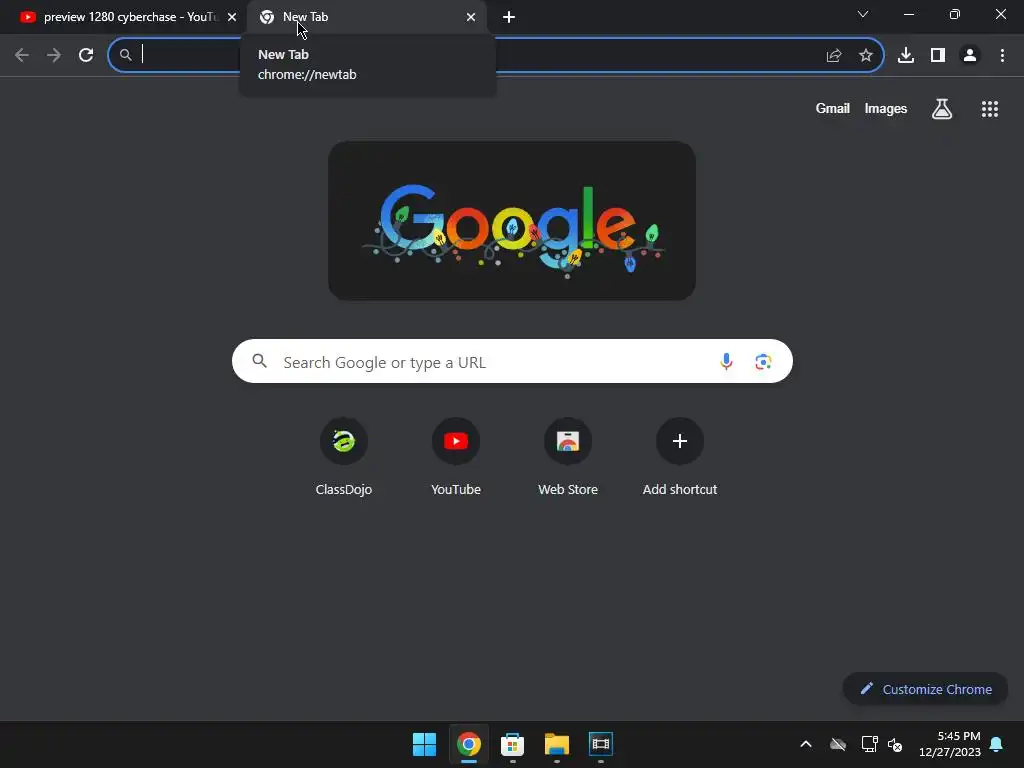The height and width of the screenshot is (768, 1024).
Task: Open a new tab with plus button
Action: [509, 17]
